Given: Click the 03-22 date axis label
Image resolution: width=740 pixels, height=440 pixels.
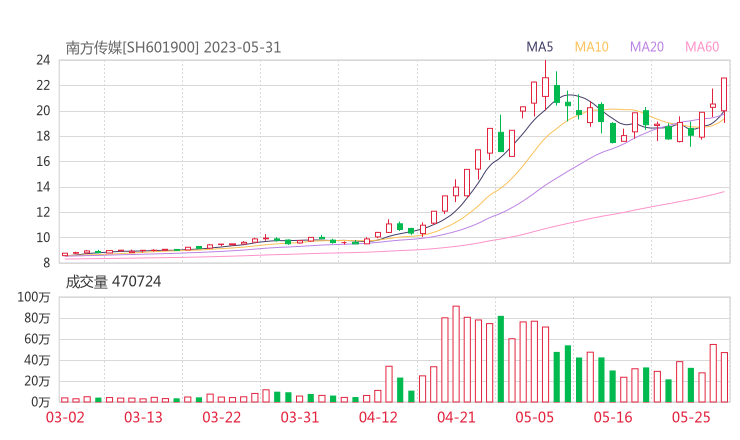Looking at the screenshot, I should point(222,417).
